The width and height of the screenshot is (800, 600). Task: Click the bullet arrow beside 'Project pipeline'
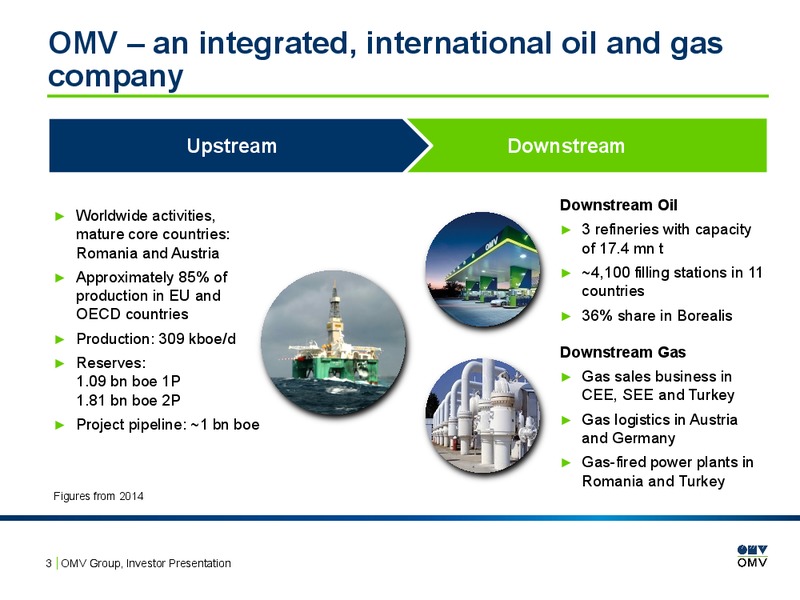[60, 425]
